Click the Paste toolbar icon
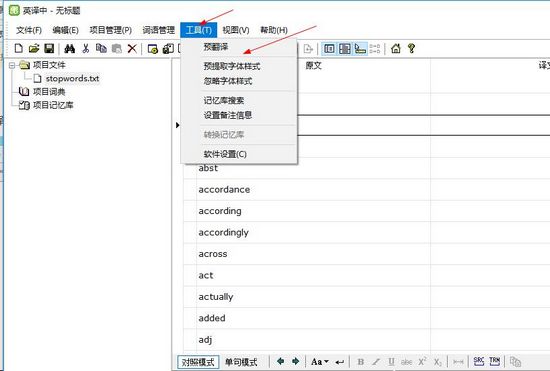This screenshot has width=550, height=371. click(x=116, y=48)
